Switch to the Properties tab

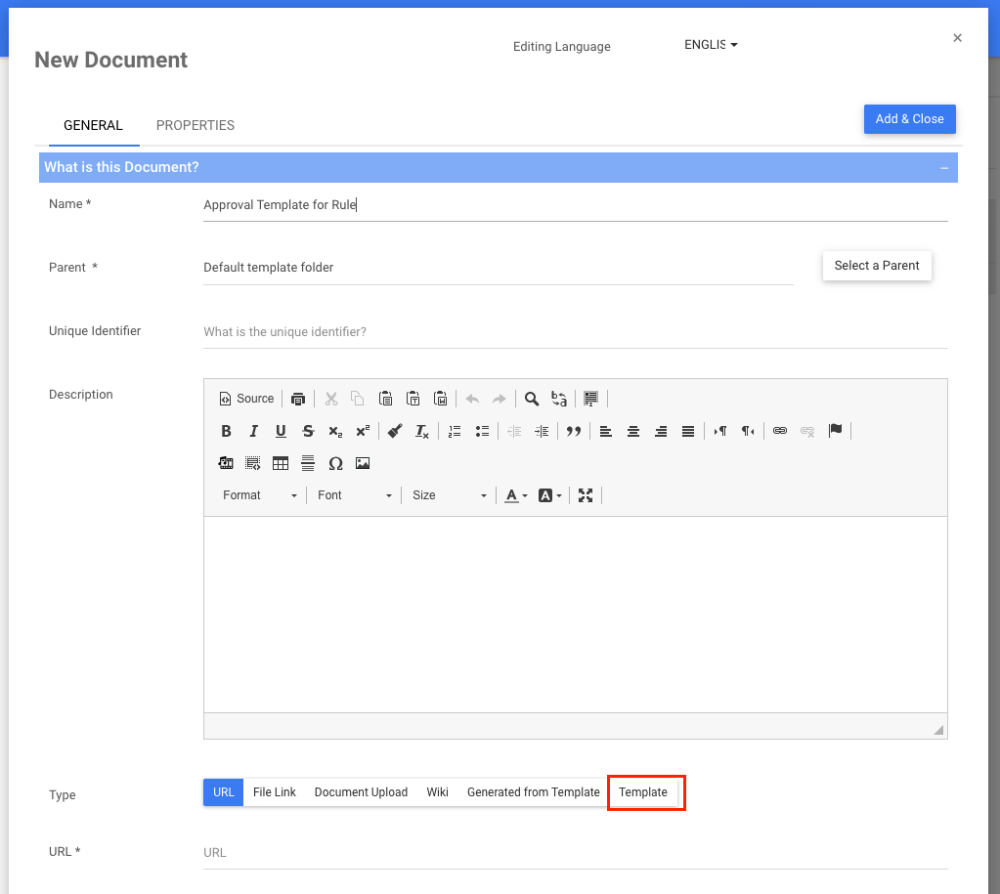tap(195, 125)
